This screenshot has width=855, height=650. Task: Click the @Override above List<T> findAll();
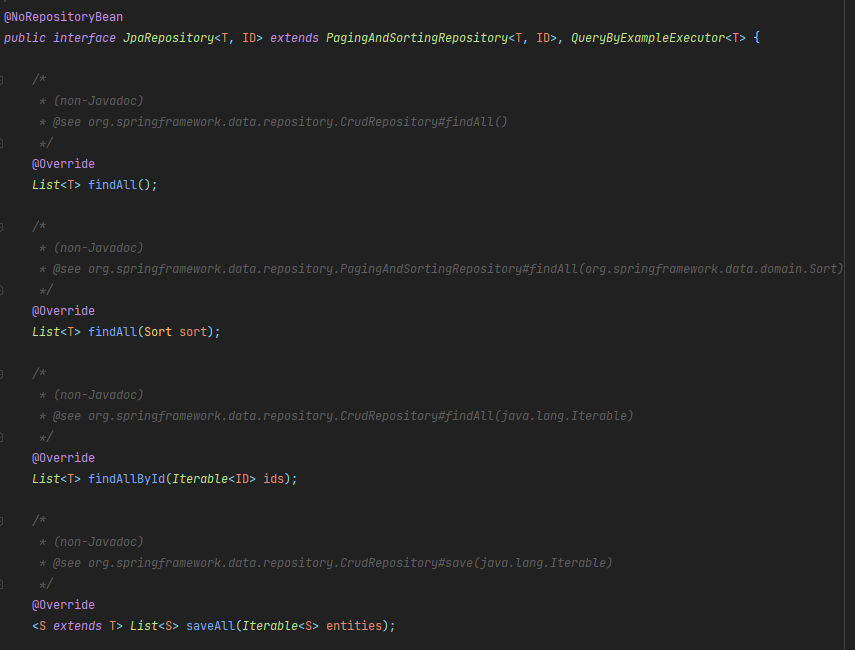point(63,164)
